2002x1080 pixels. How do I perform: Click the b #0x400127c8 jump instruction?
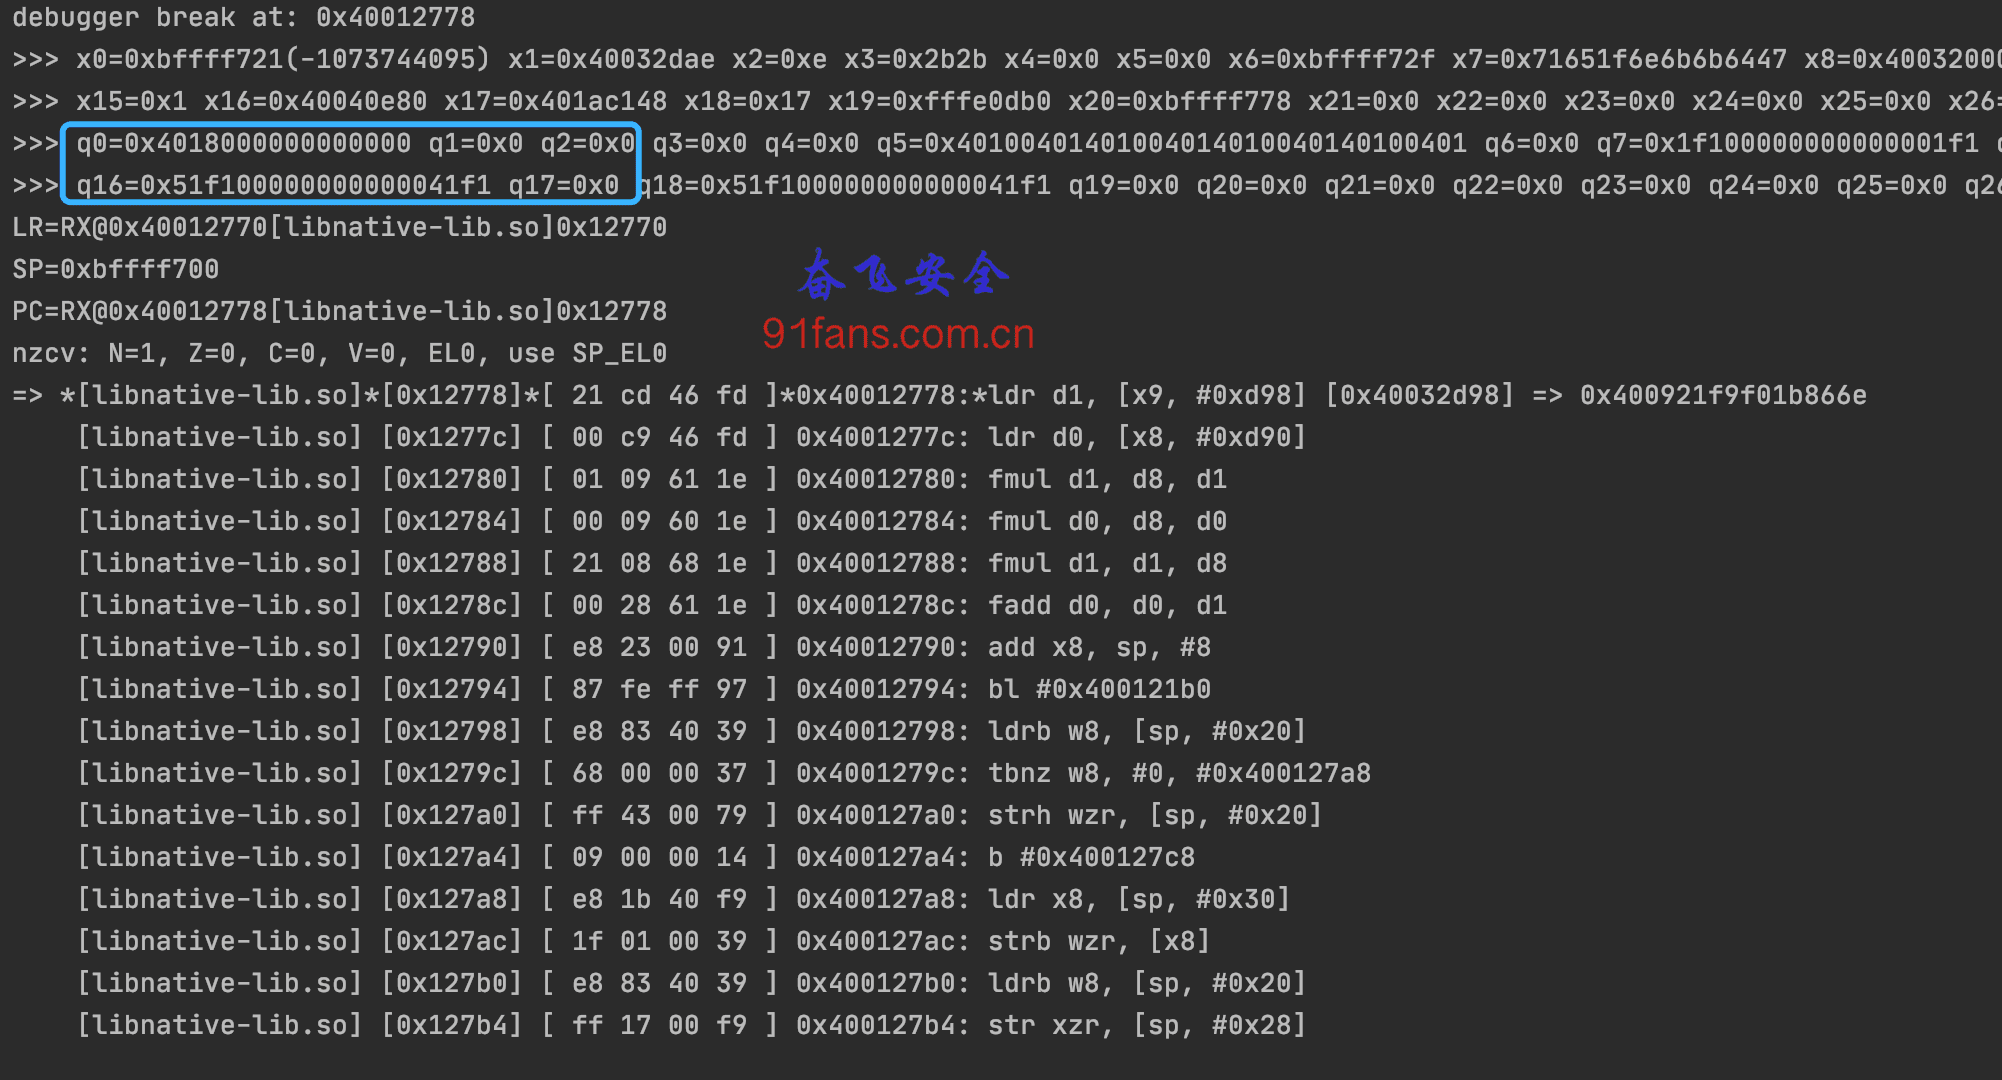click(x=1091, y=857)
